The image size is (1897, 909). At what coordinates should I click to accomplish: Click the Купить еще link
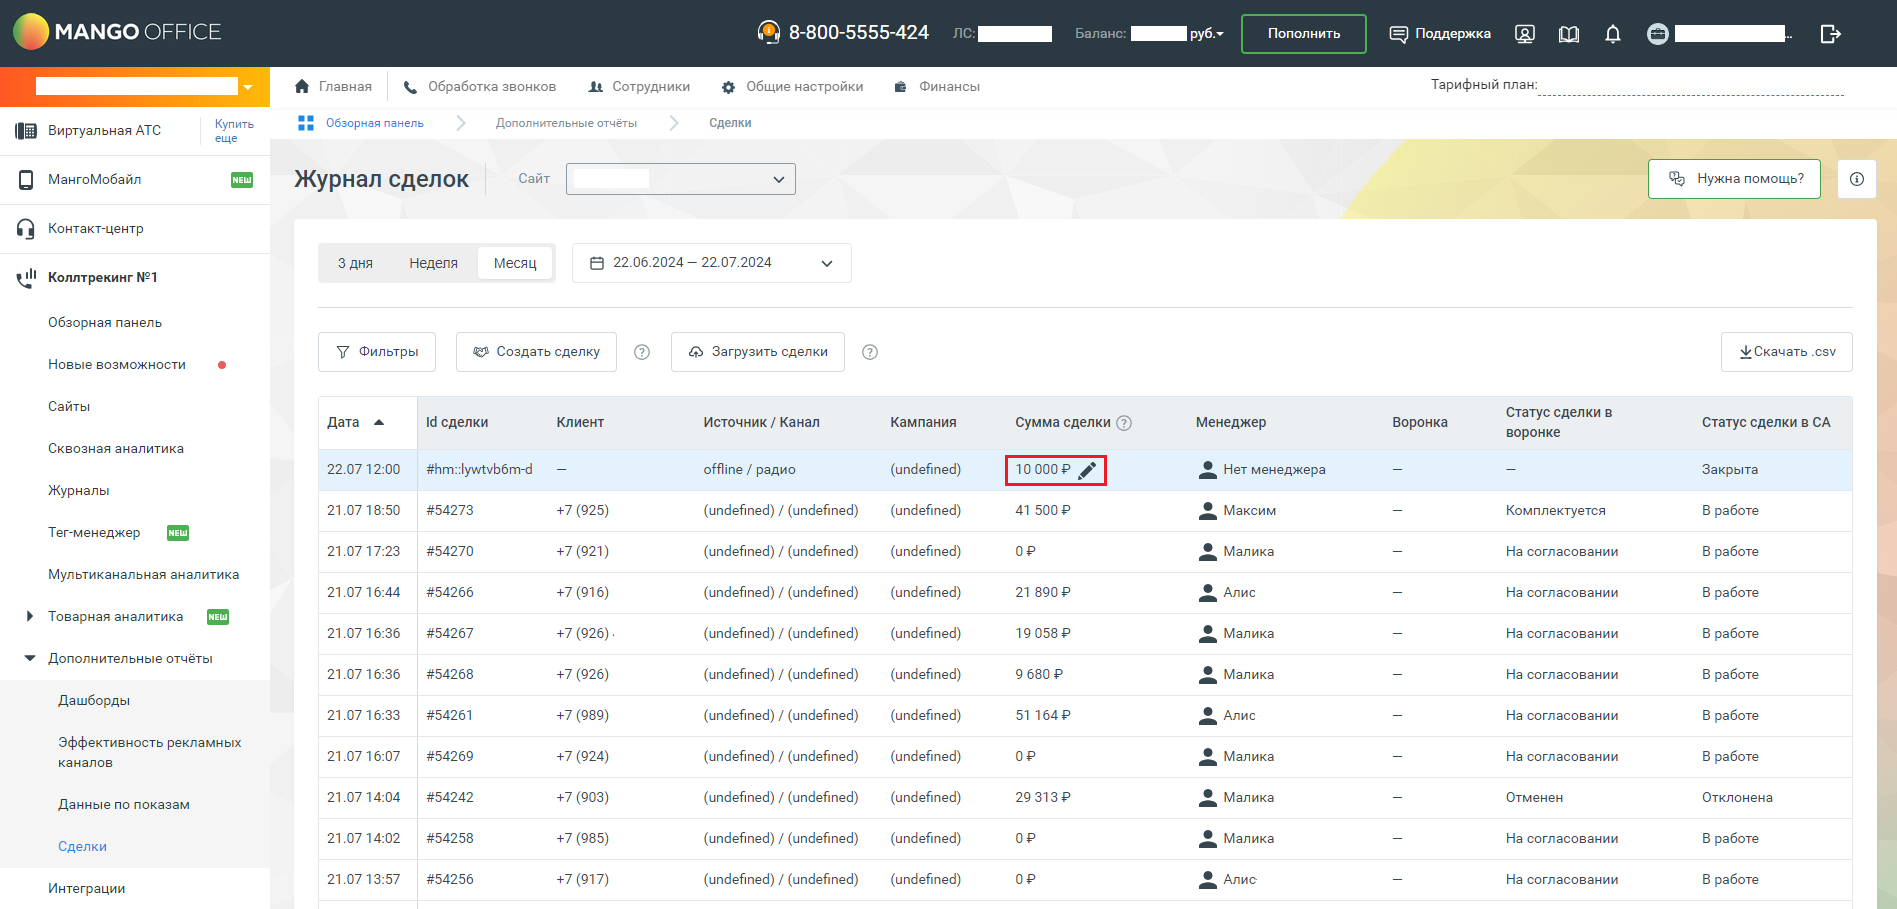pos(234,131)
